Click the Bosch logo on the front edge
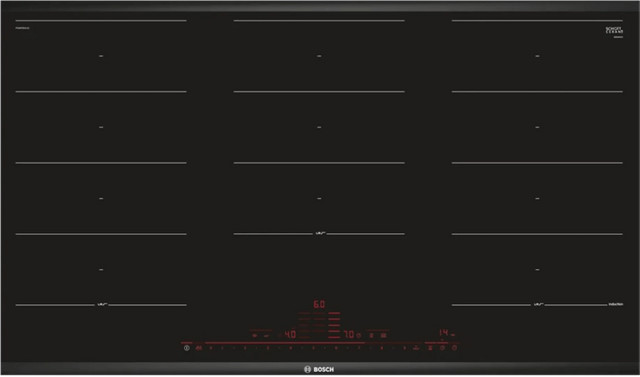The image size is (640, 377). pyautogui.click(x=319, y=370)
